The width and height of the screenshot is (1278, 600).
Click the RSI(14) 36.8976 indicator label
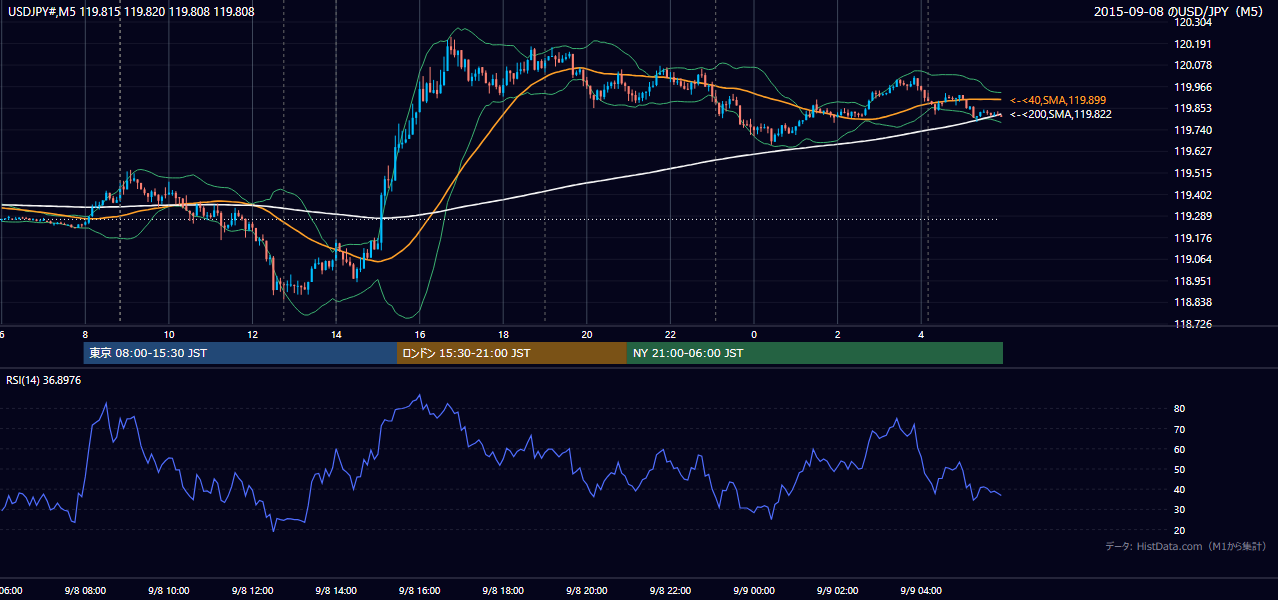tap(44, 380)
